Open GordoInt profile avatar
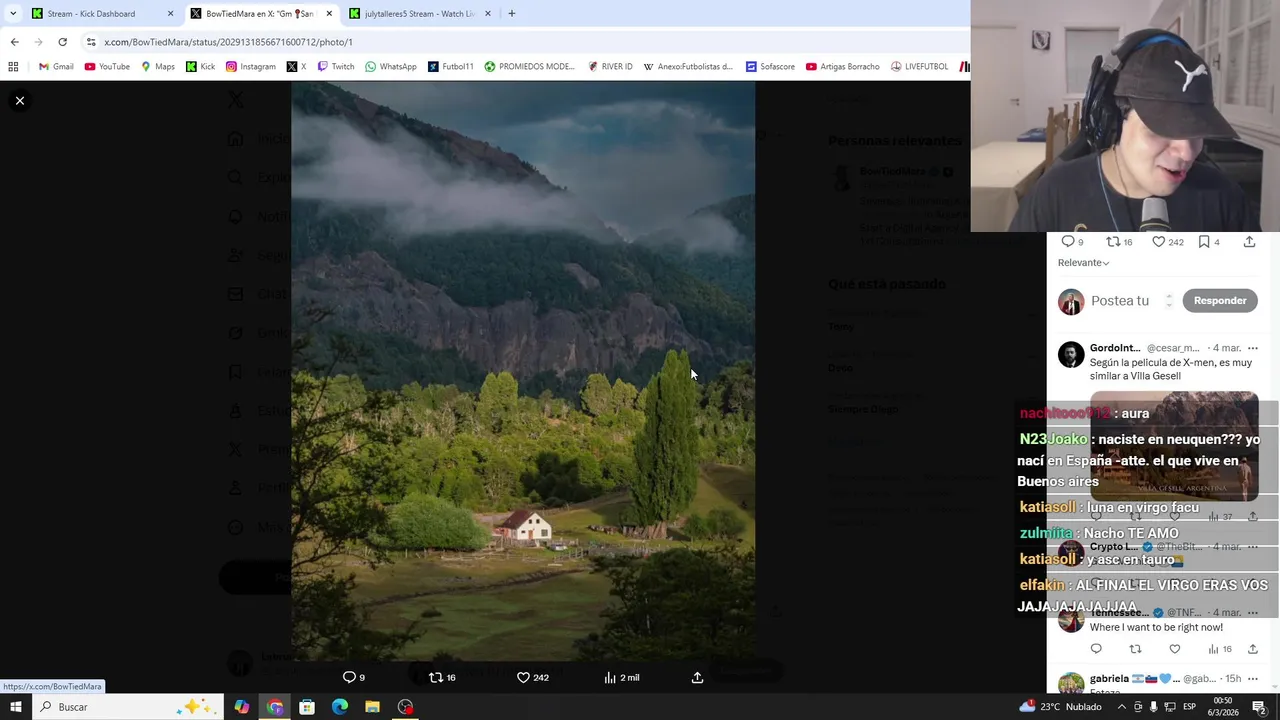This screenshot has height=720, width=1280. pos(1071,355)
